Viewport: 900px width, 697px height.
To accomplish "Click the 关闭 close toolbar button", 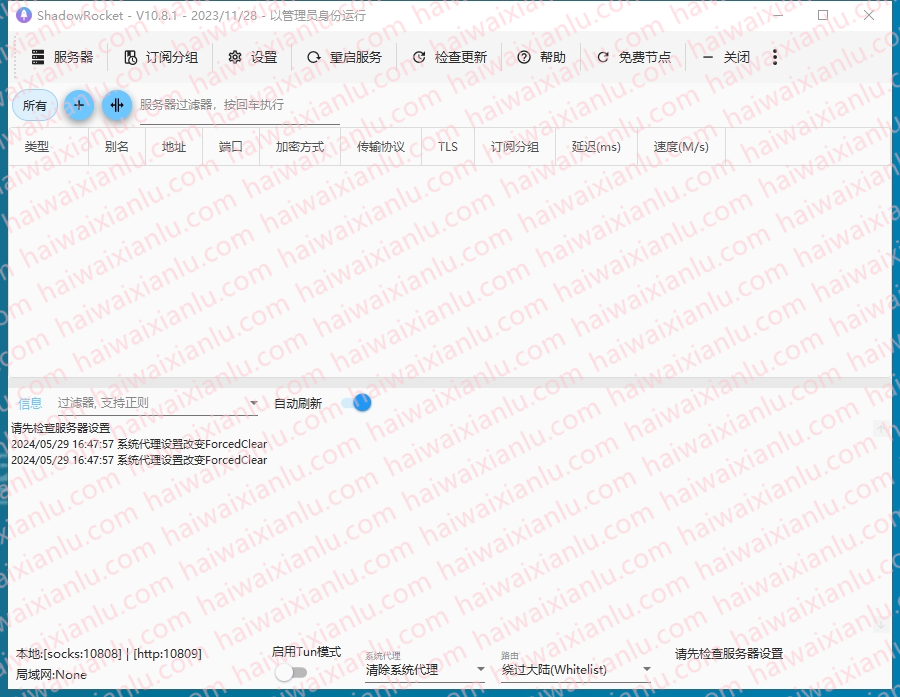I will point(726,57).
